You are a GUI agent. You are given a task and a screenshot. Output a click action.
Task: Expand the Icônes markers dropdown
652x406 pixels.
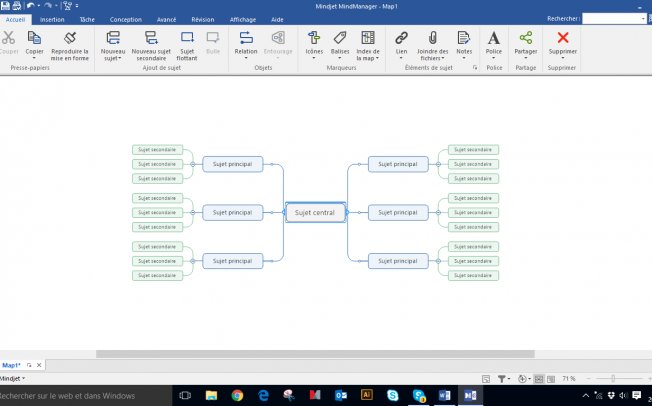[313, 58]
